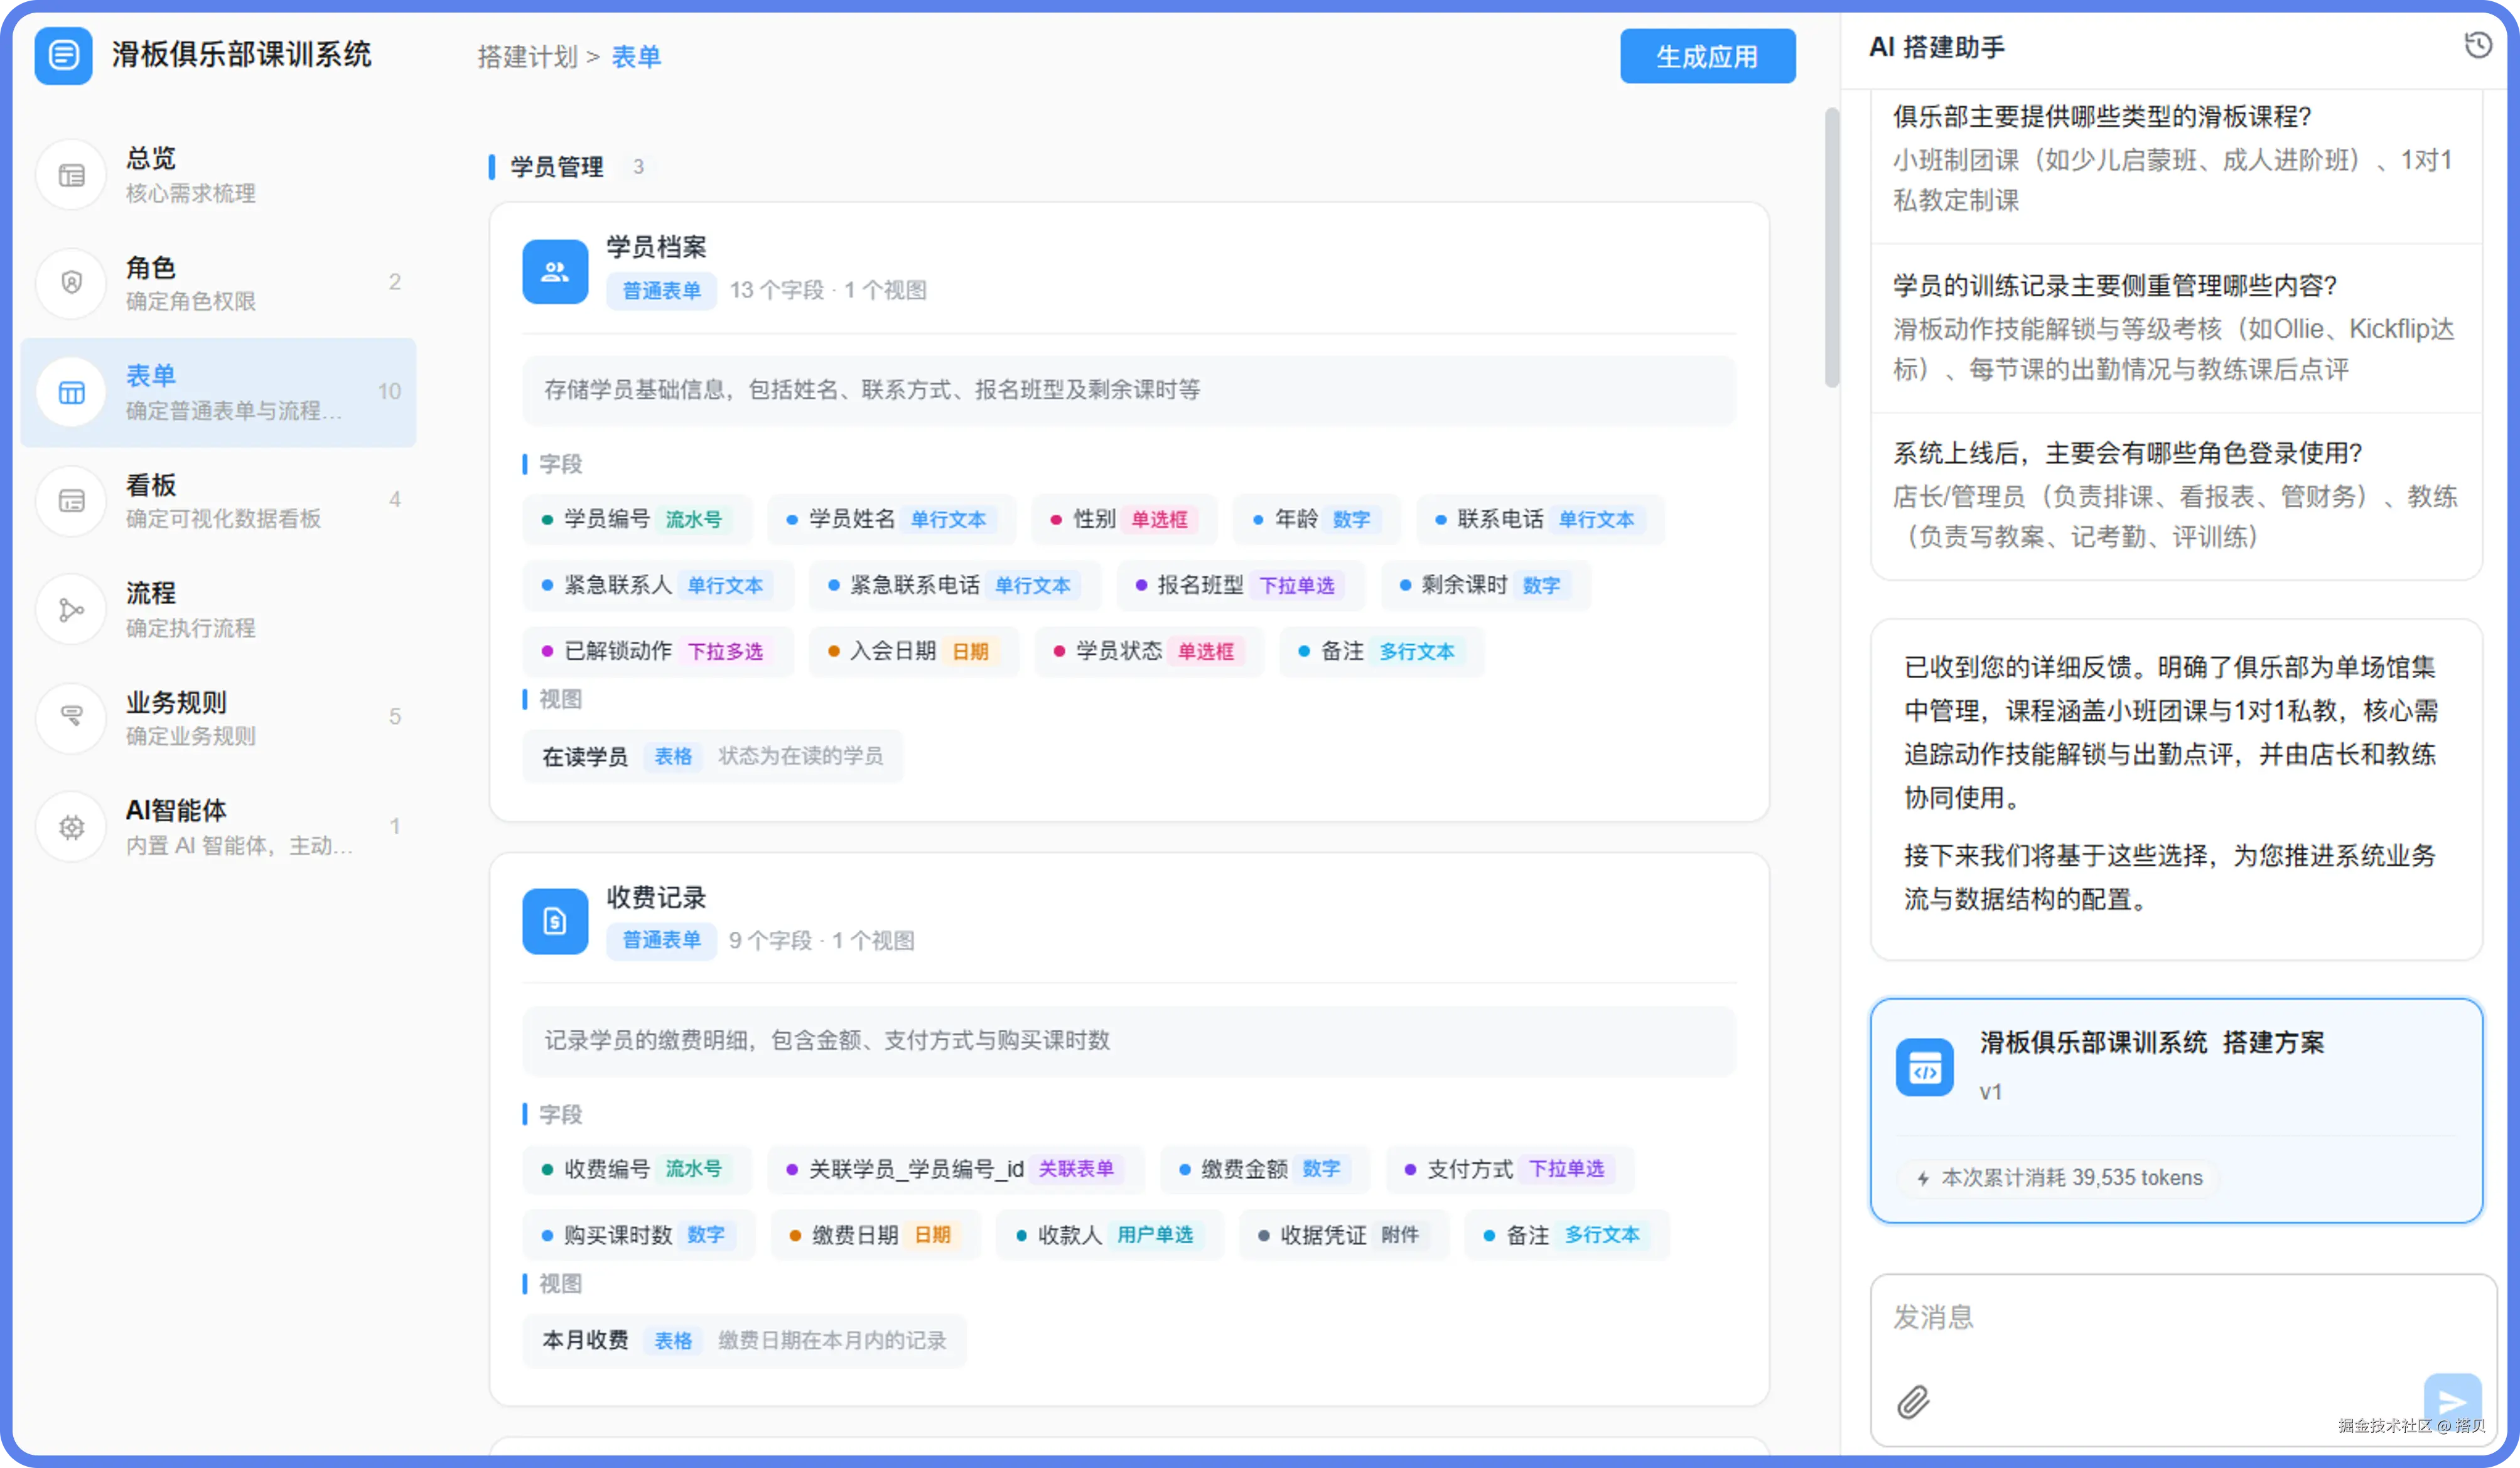The height and width of the screenshot is (1468, 2520).
Task: Click the paperclip attachment icon
Action: (1913, 1402)
